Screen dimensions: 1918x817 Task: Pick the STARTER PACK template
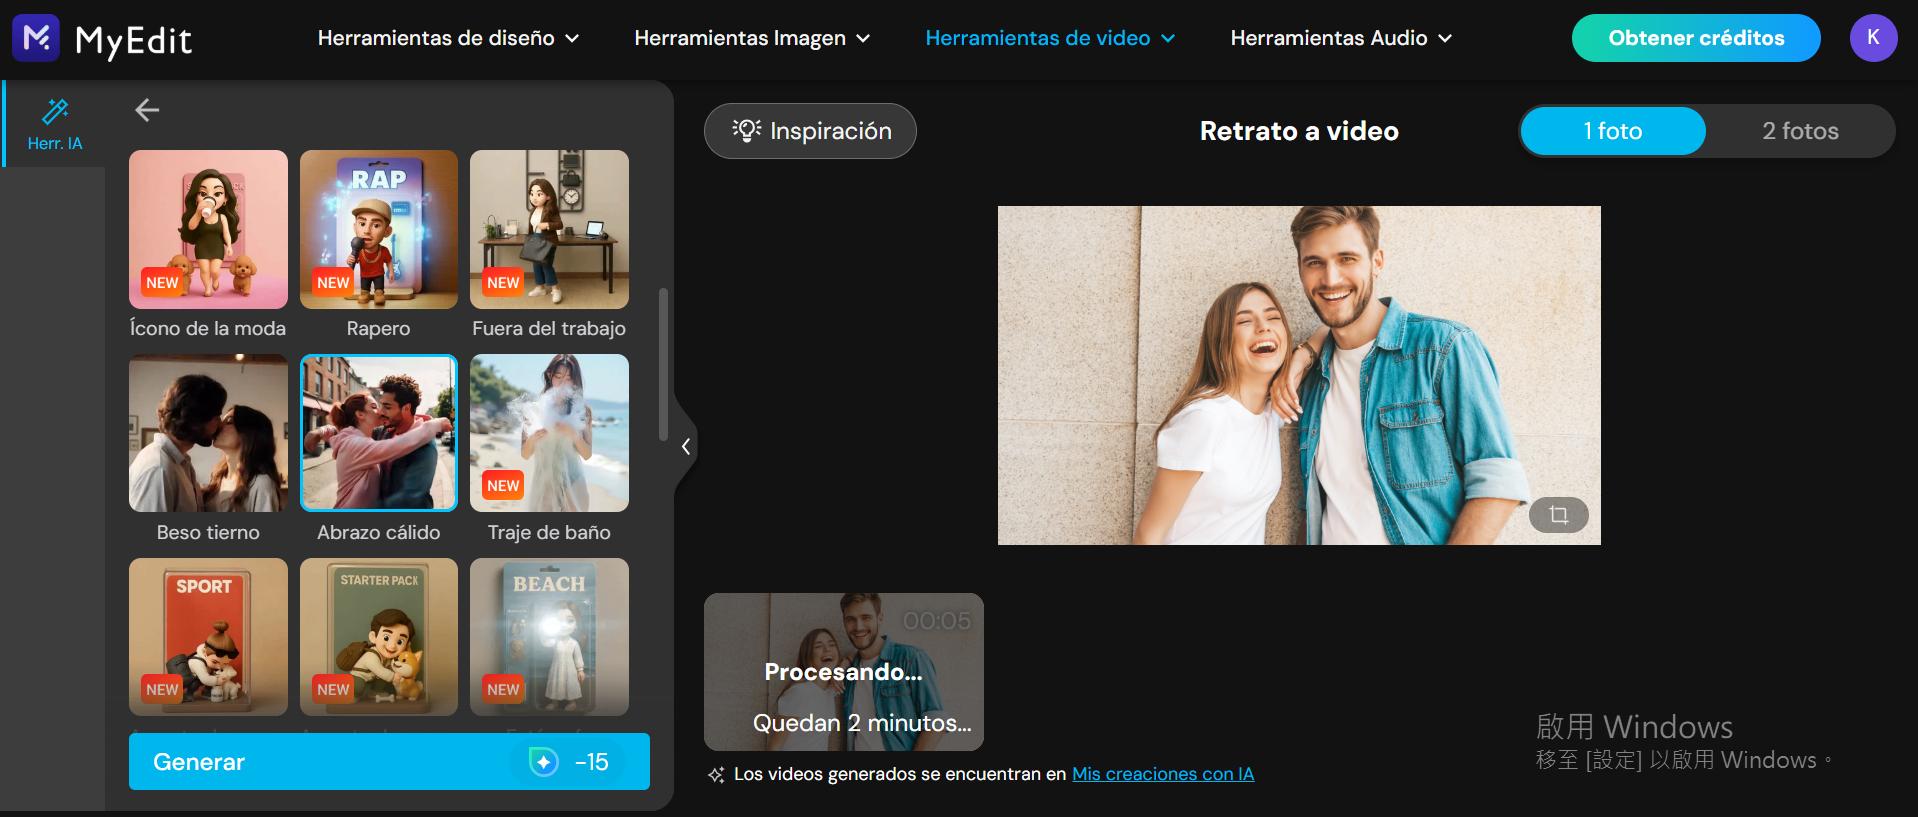[379, 637]
